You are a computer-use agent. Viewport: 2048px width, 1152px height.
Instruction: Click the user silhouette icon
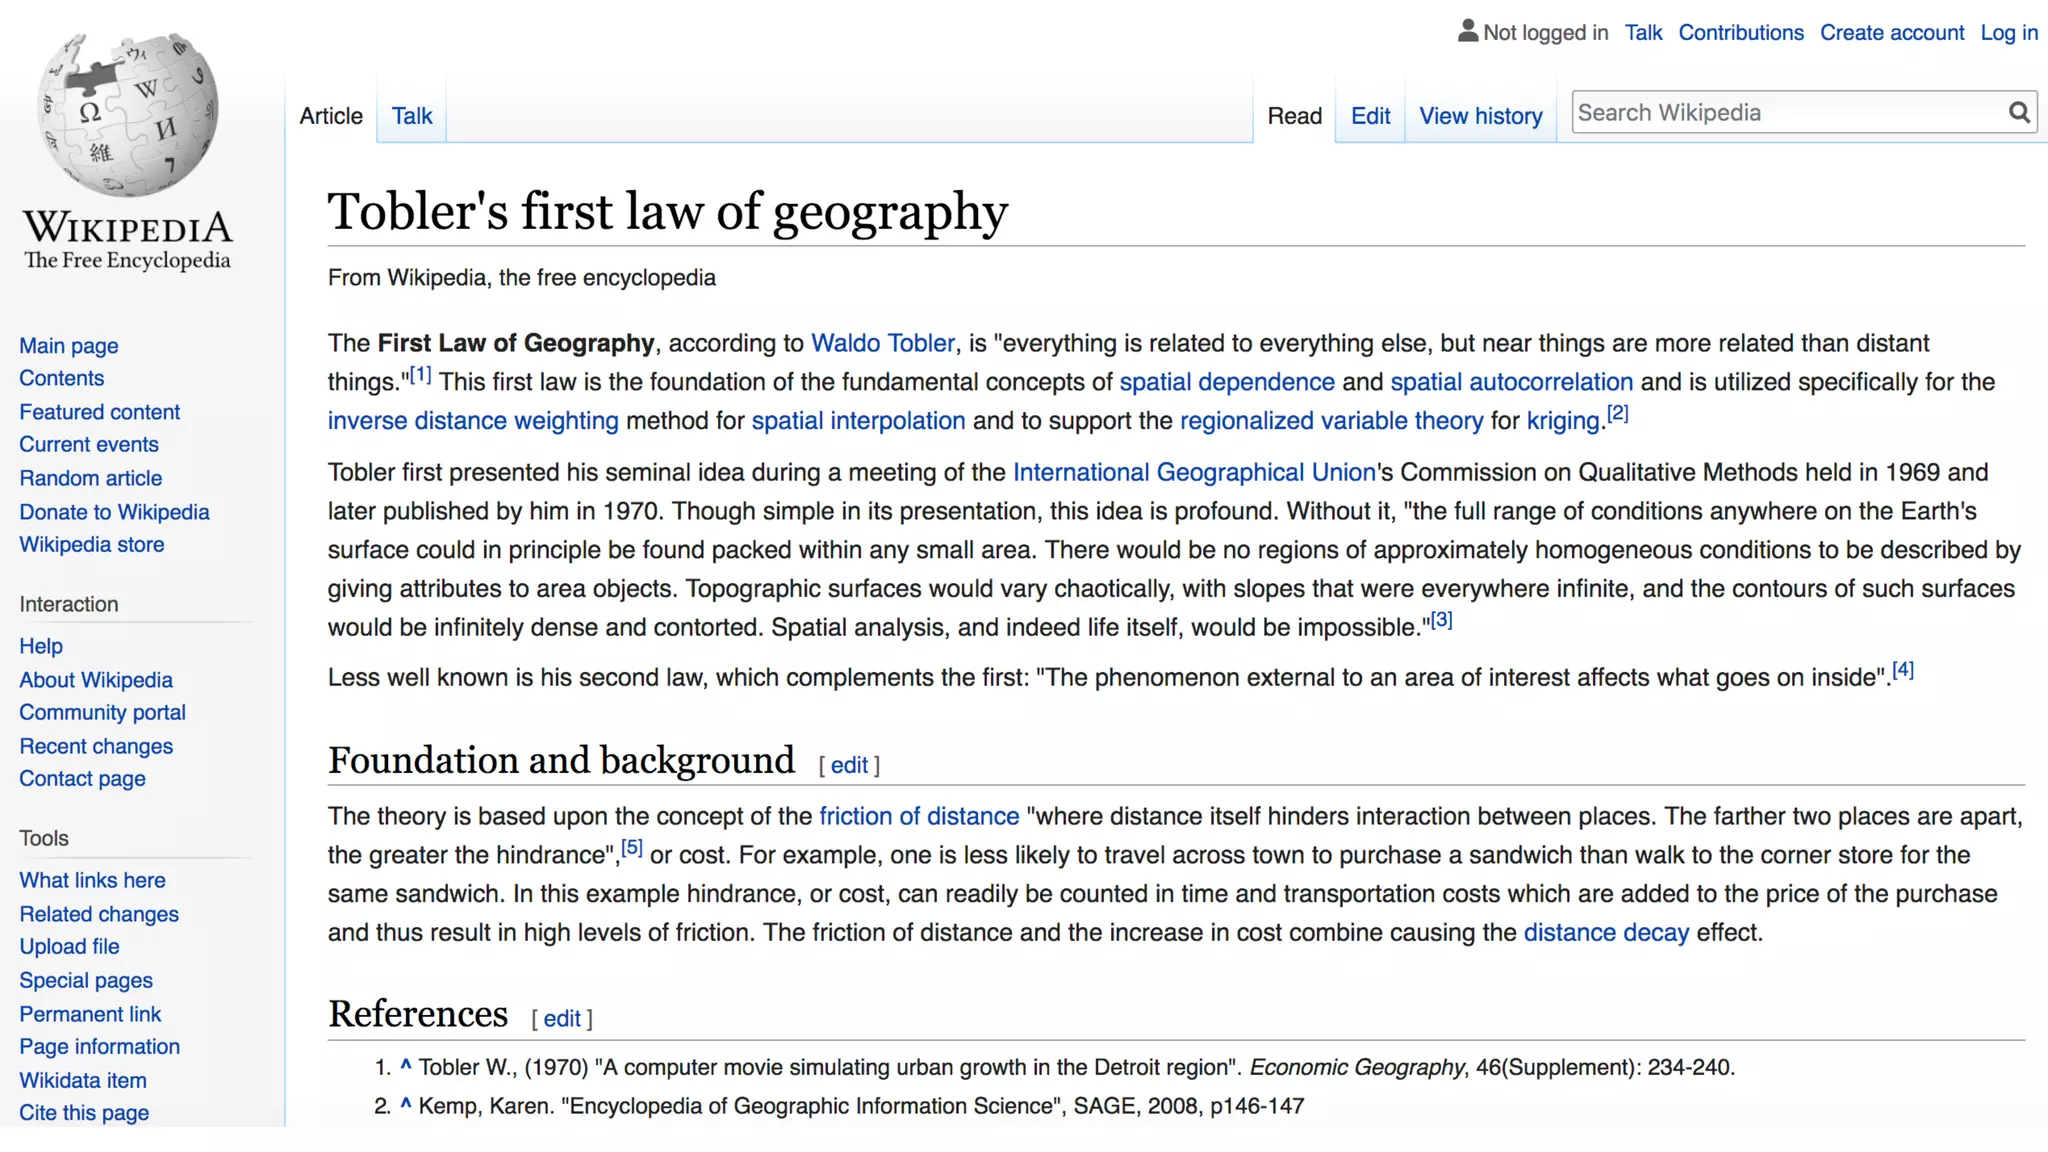pyautogui.click(x=1467, y=31)
